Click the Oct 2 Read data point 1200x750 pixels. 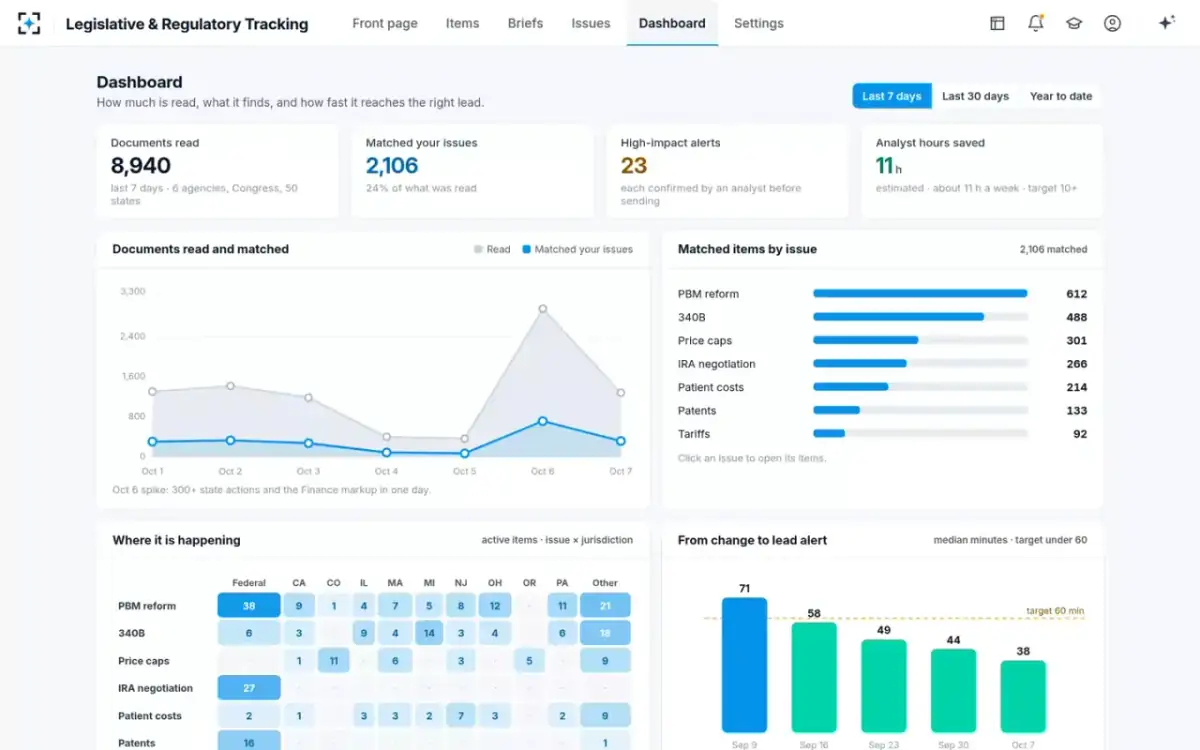click(x=230, y=385)
